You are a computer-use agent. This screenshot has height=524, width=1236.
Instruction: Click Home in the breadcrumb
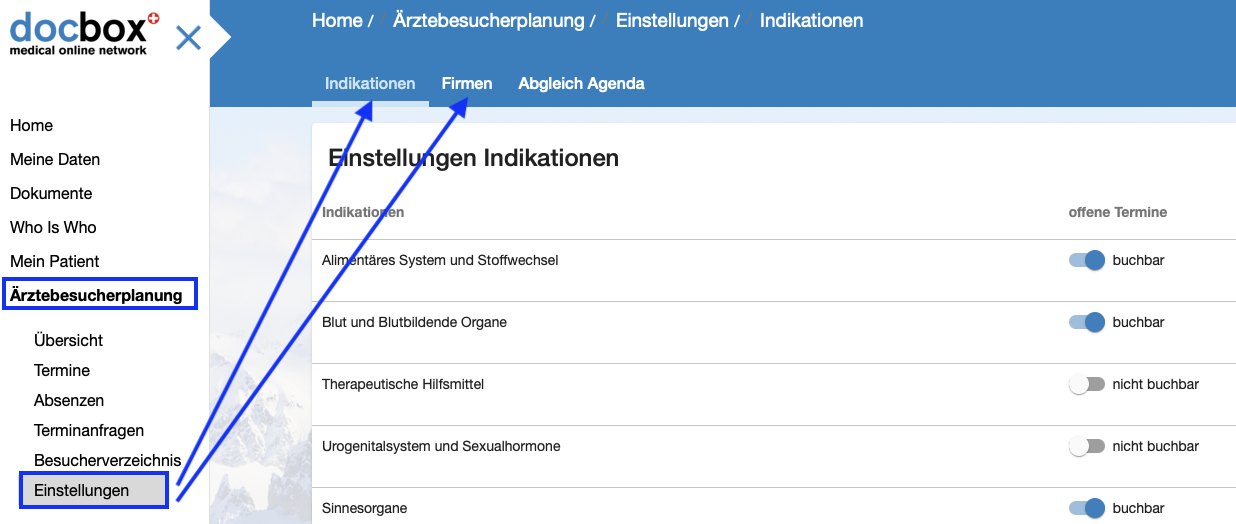(x=337, y=21)
